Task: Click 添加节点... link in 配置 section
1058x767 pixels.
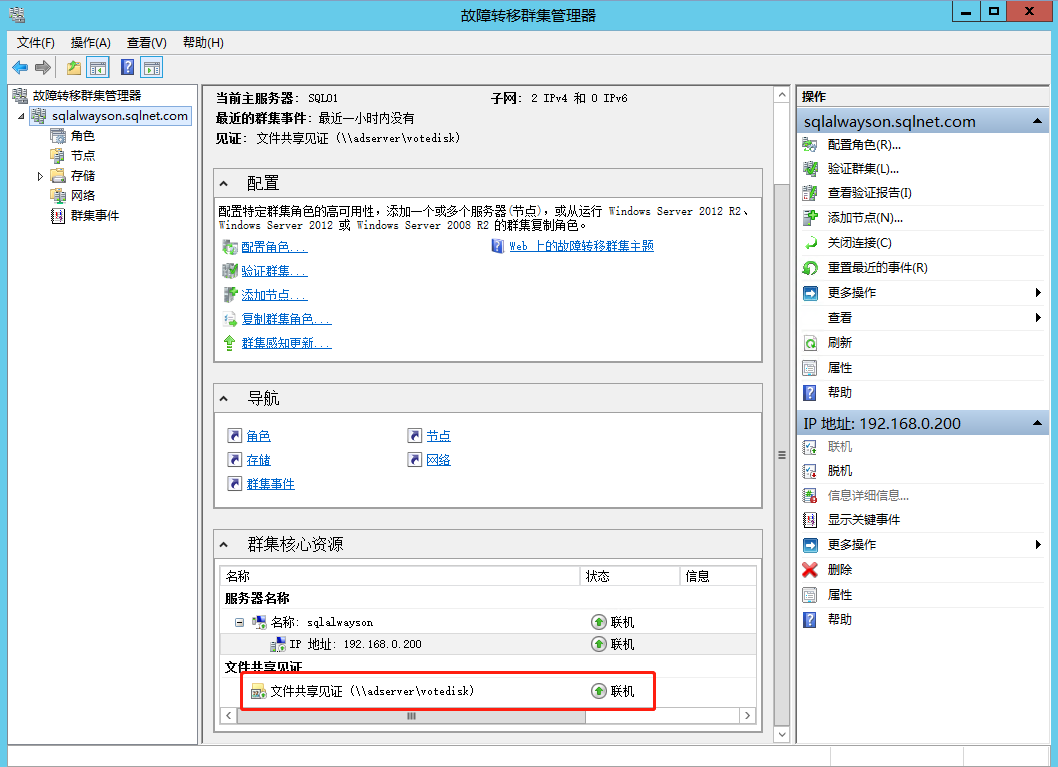Action: [x=274, y=295]
